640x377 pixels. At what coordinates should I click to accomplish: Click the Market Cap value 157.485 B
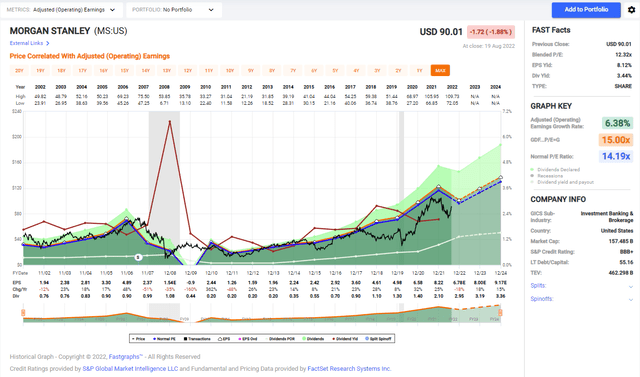(621, 241)
